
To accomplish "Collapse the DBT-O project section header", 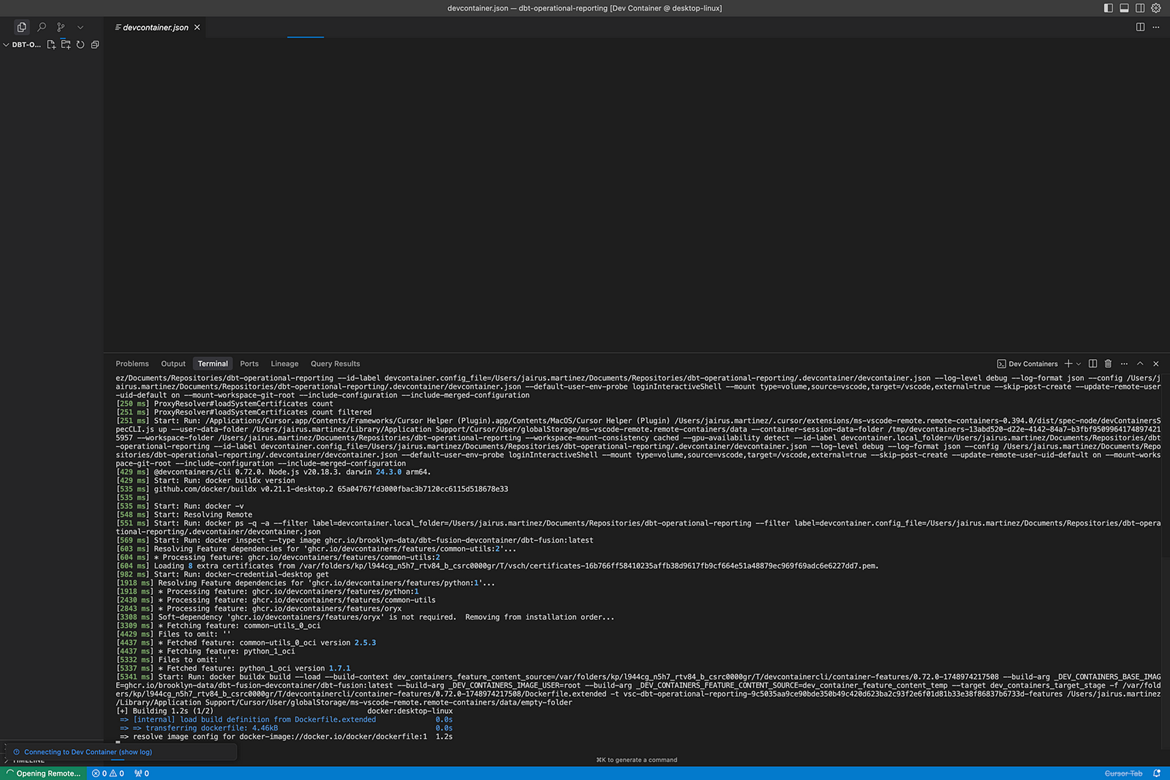I will pyautogui.click(x=8, y=44).
